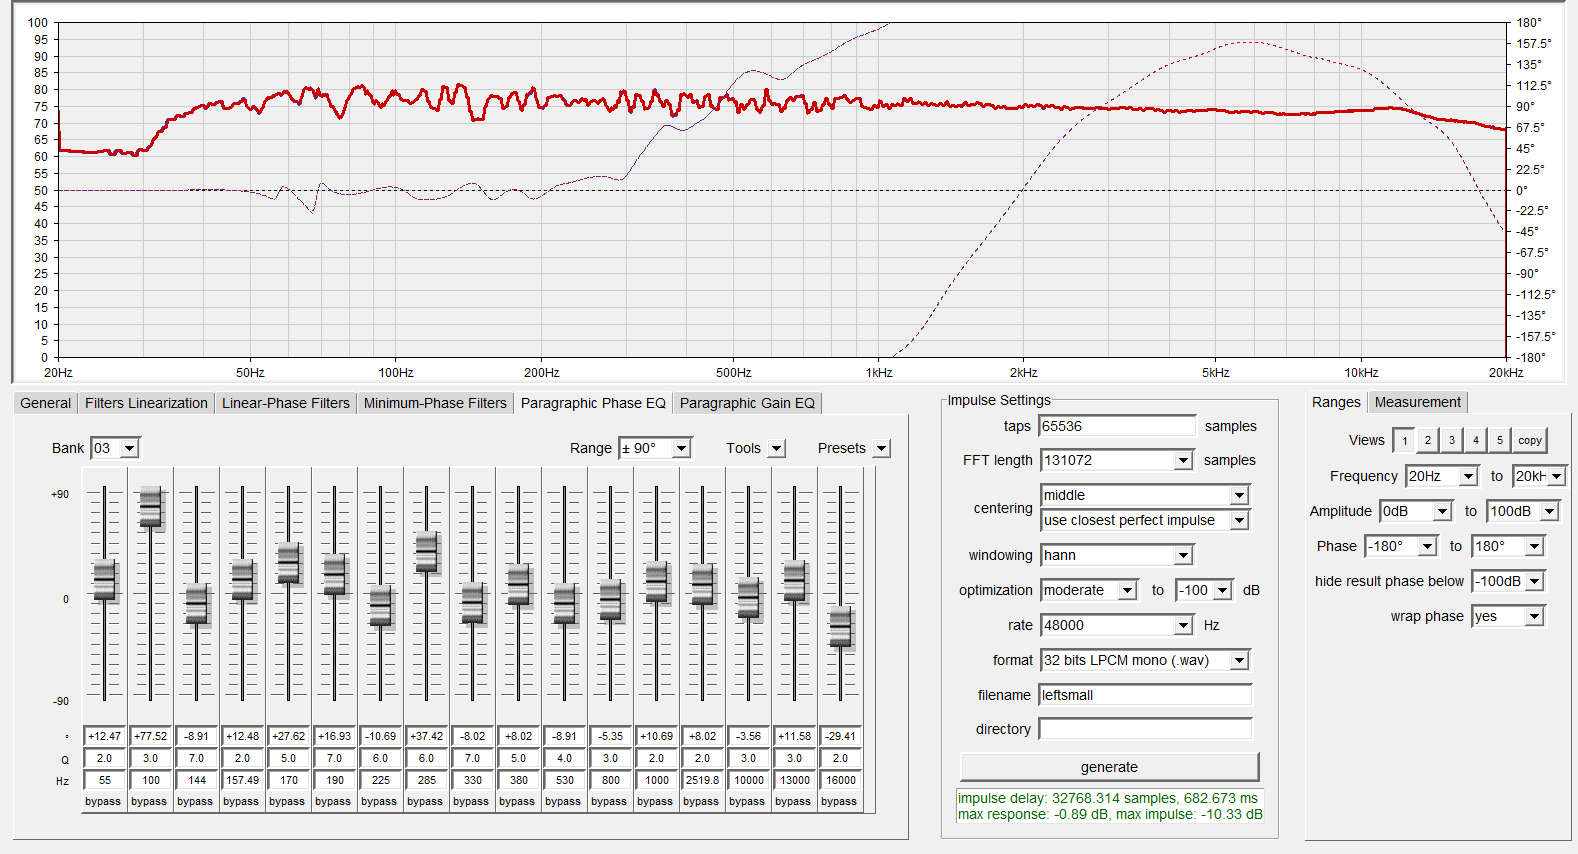Switch to the Paragraphic Gain EQ tab
1578x854 pixels.
[x=747, y=403]
